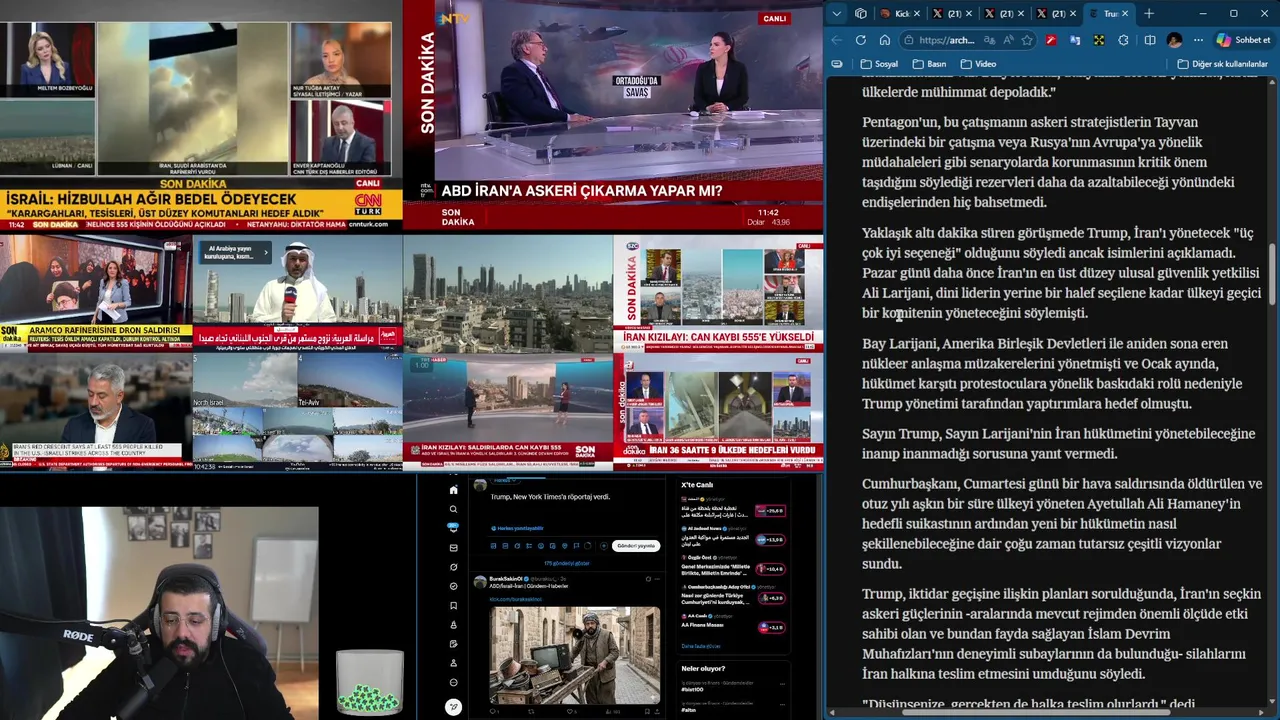Select the CNN Türk live stream tile
Image resolution: width=1280 pixels, height=720 pixels.
200,116
